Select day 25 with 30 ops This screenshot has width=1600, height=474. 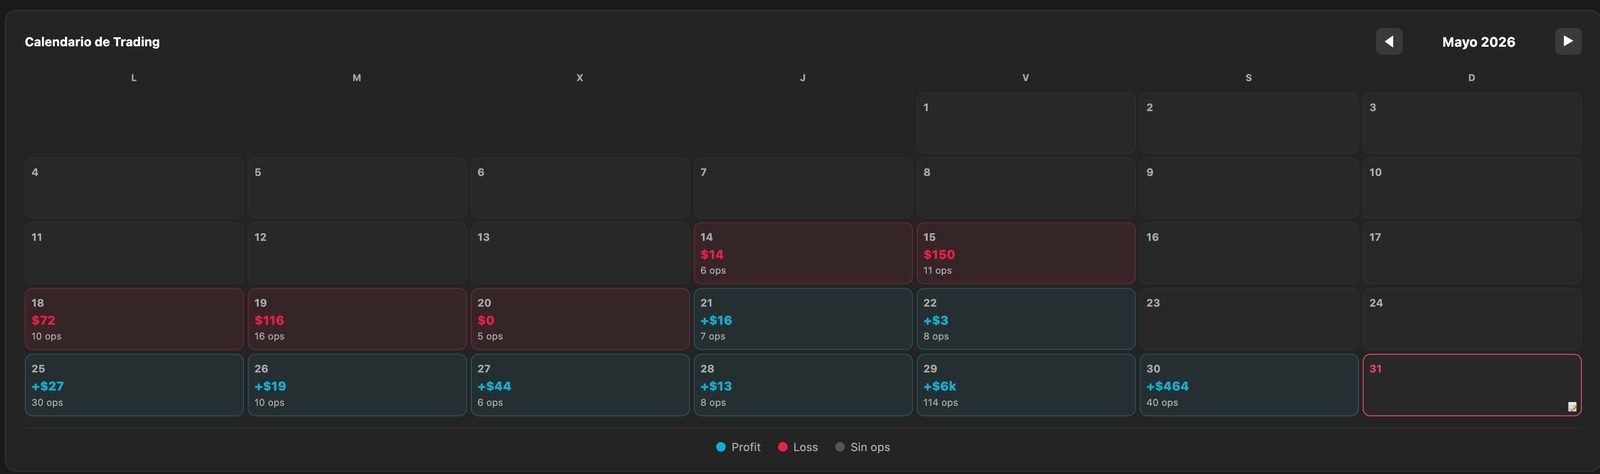point(134,385)
